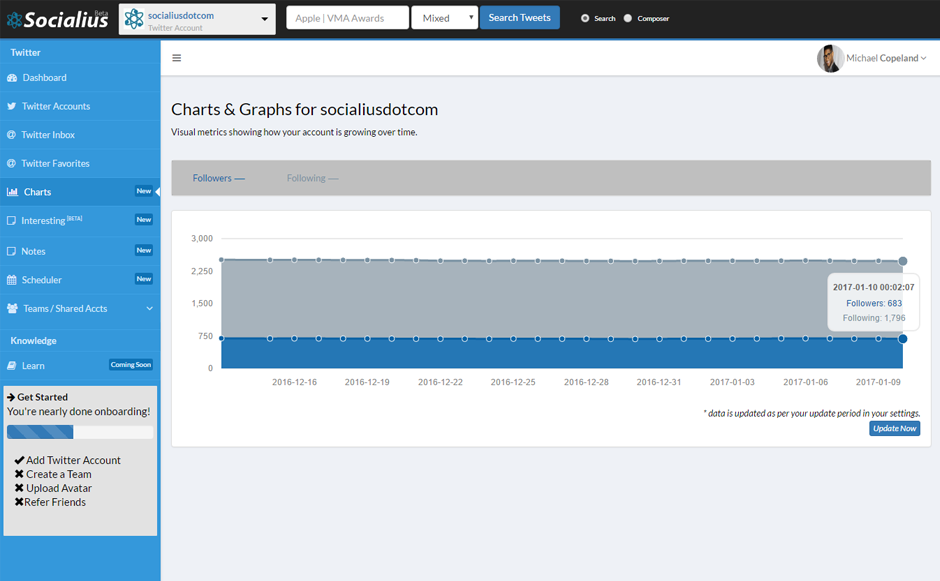Click the Charts bar graph icon
The height and width of the screenshot is (581, 940).
pyautogui.click(x=12, y=192)
